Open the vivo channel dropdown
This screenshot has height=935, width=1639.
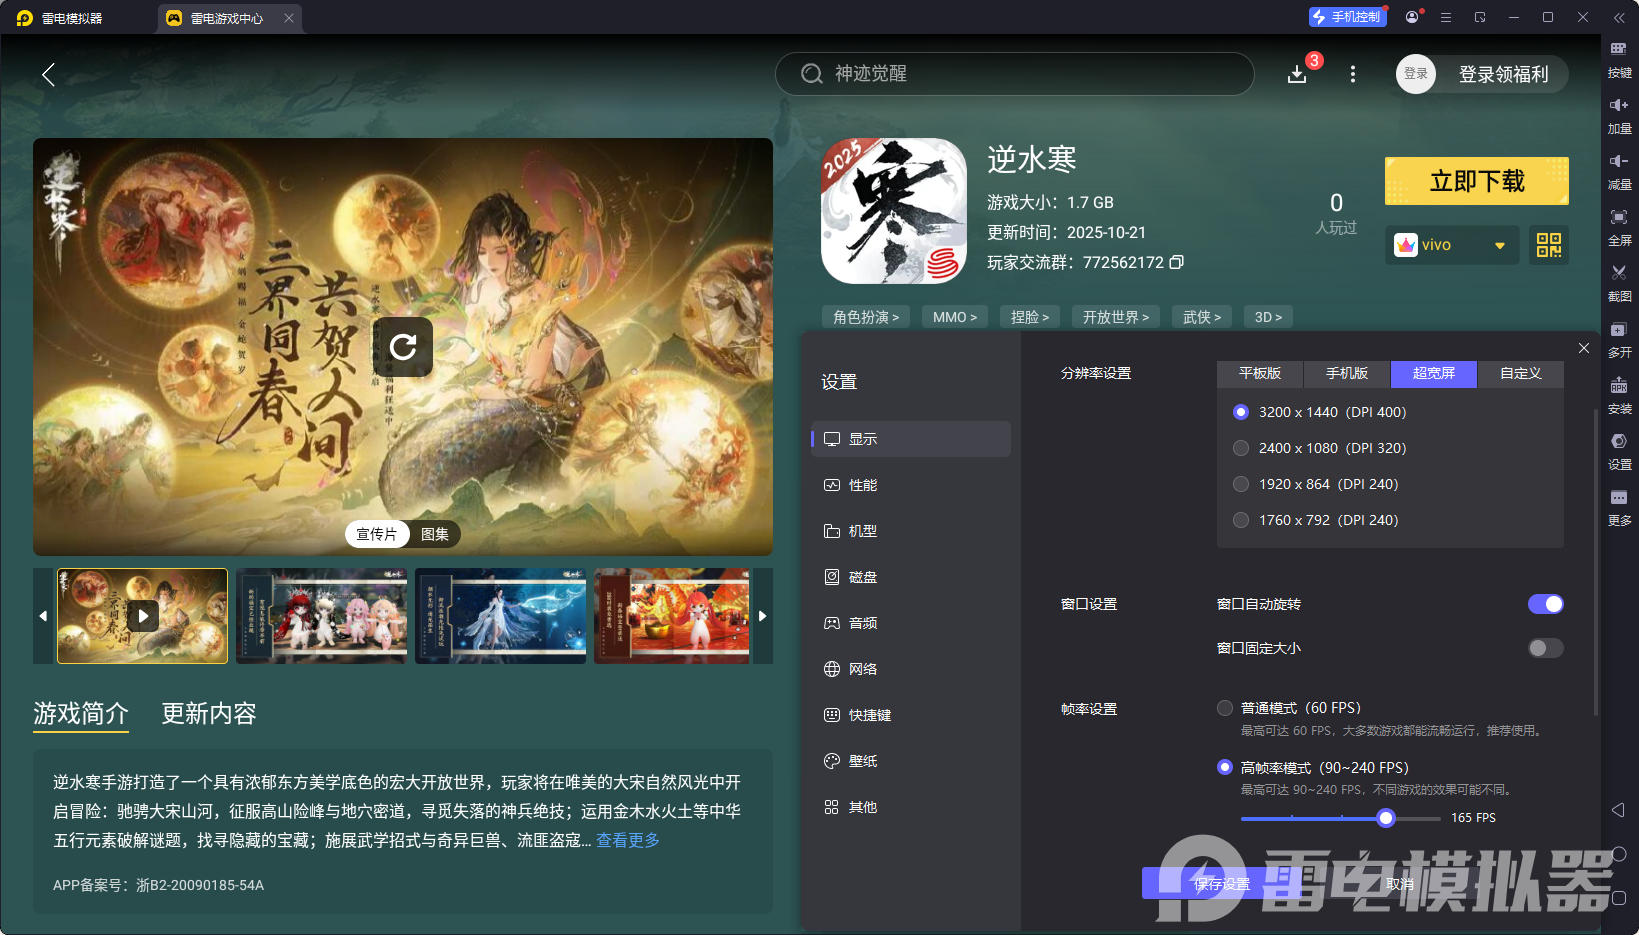(1452, 245)
